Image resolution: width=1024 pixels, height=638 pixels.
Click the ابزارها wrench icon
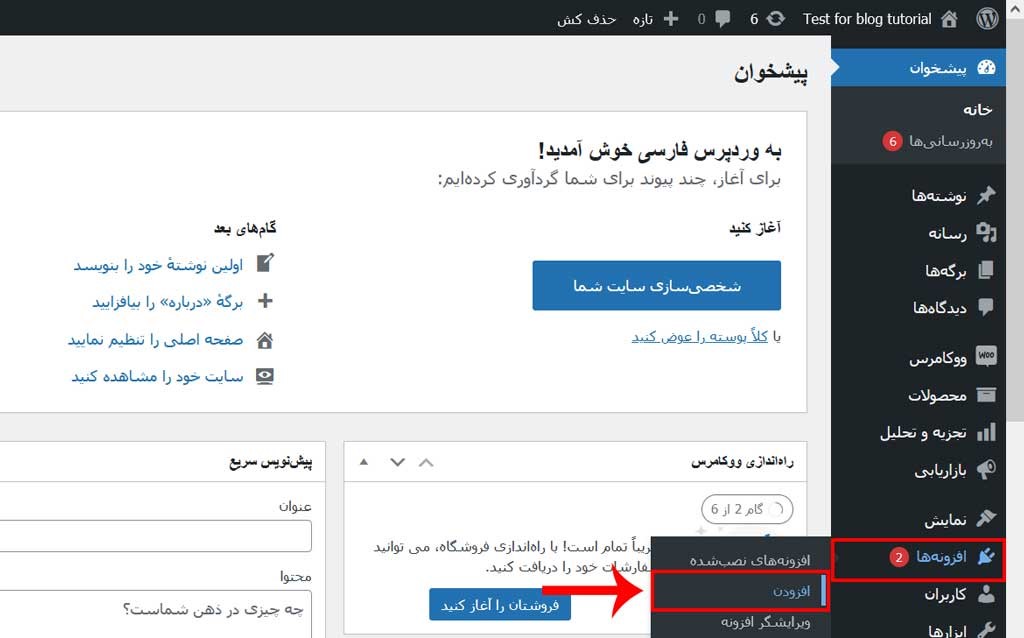point(986,630)
